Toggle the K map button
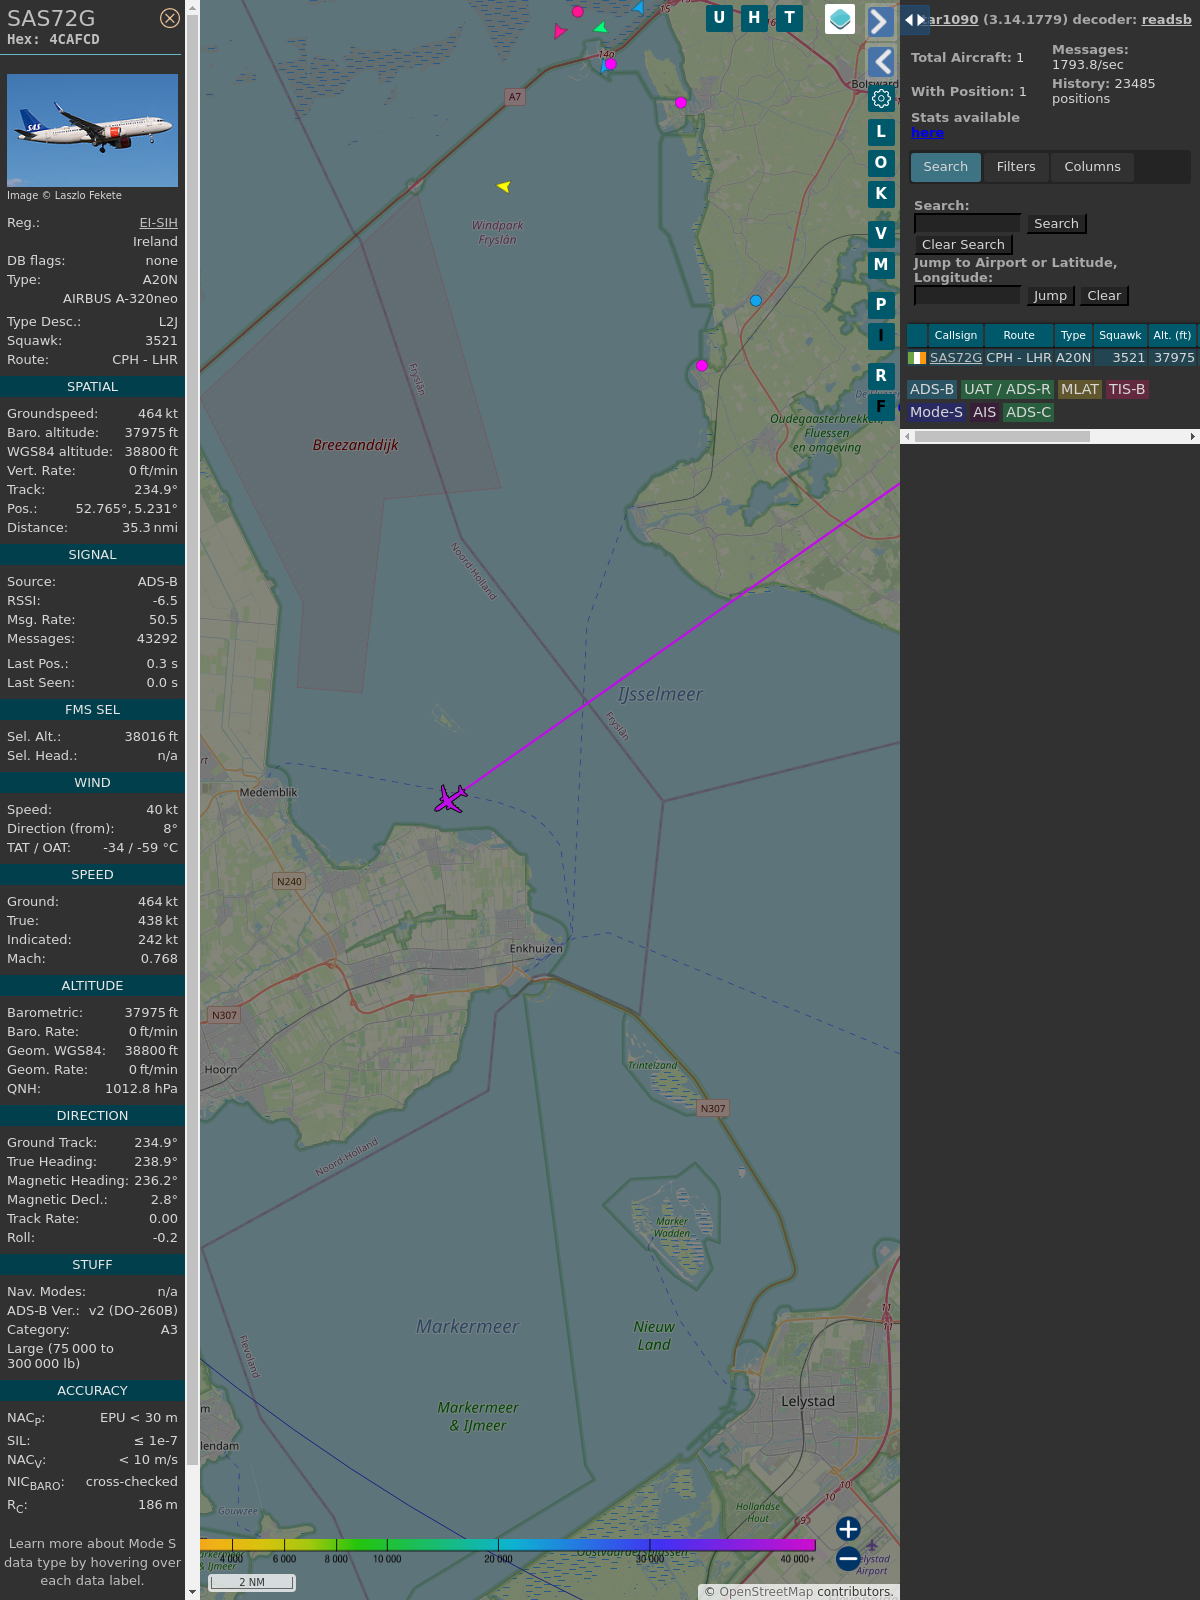Viewport: 1200px width, 1600px height. click(x=881, y=194)
